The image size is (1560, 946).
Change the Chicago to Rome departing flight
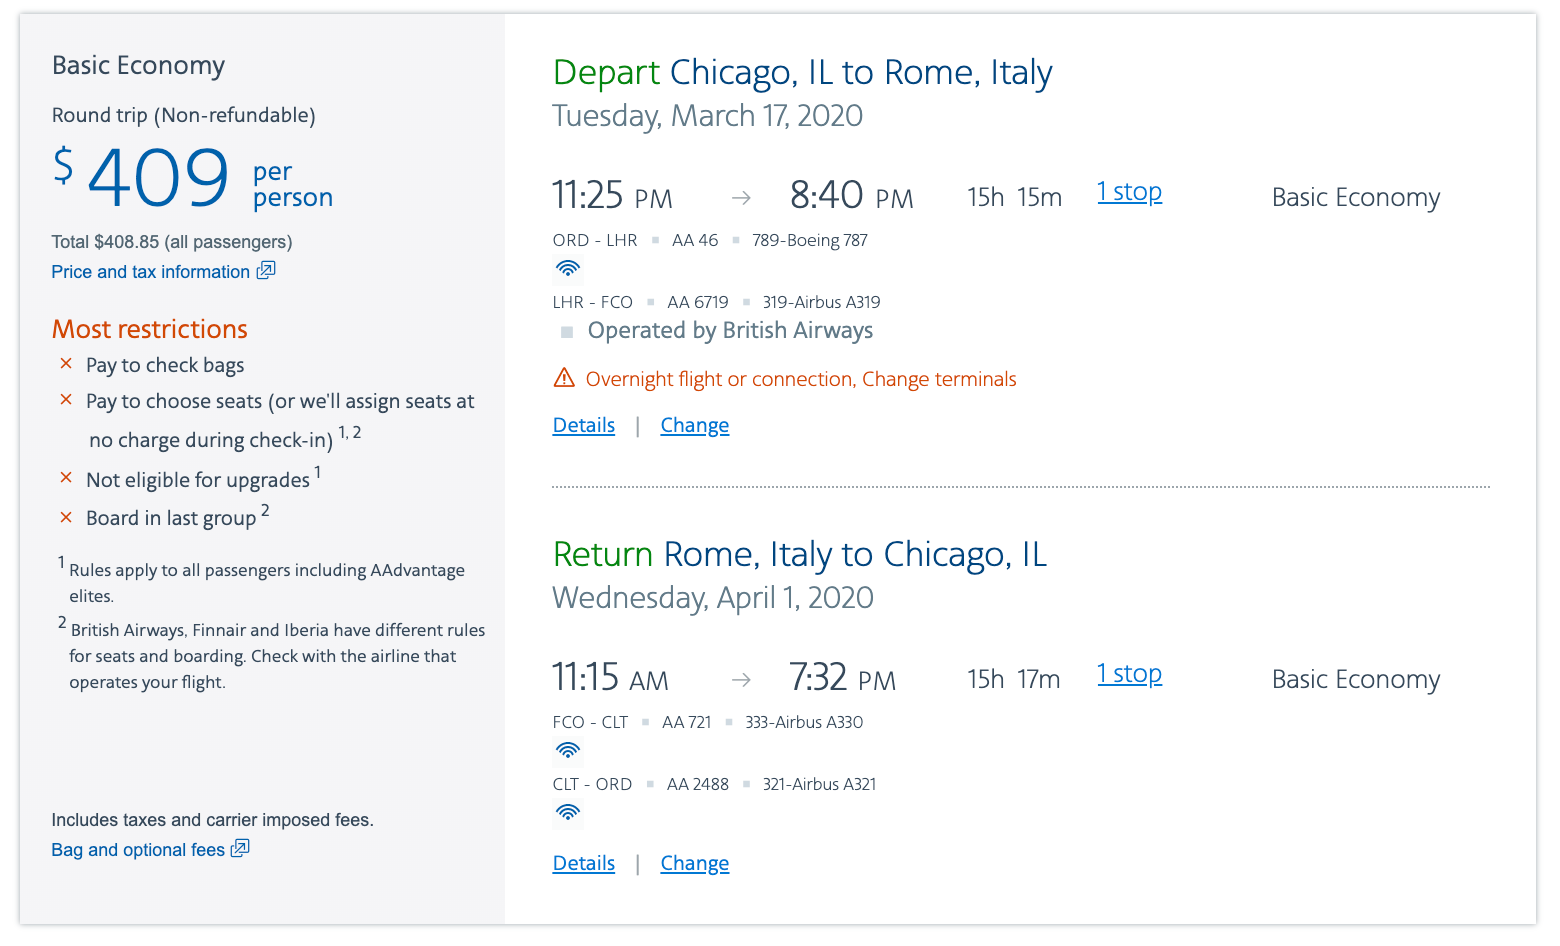point(695,425)
